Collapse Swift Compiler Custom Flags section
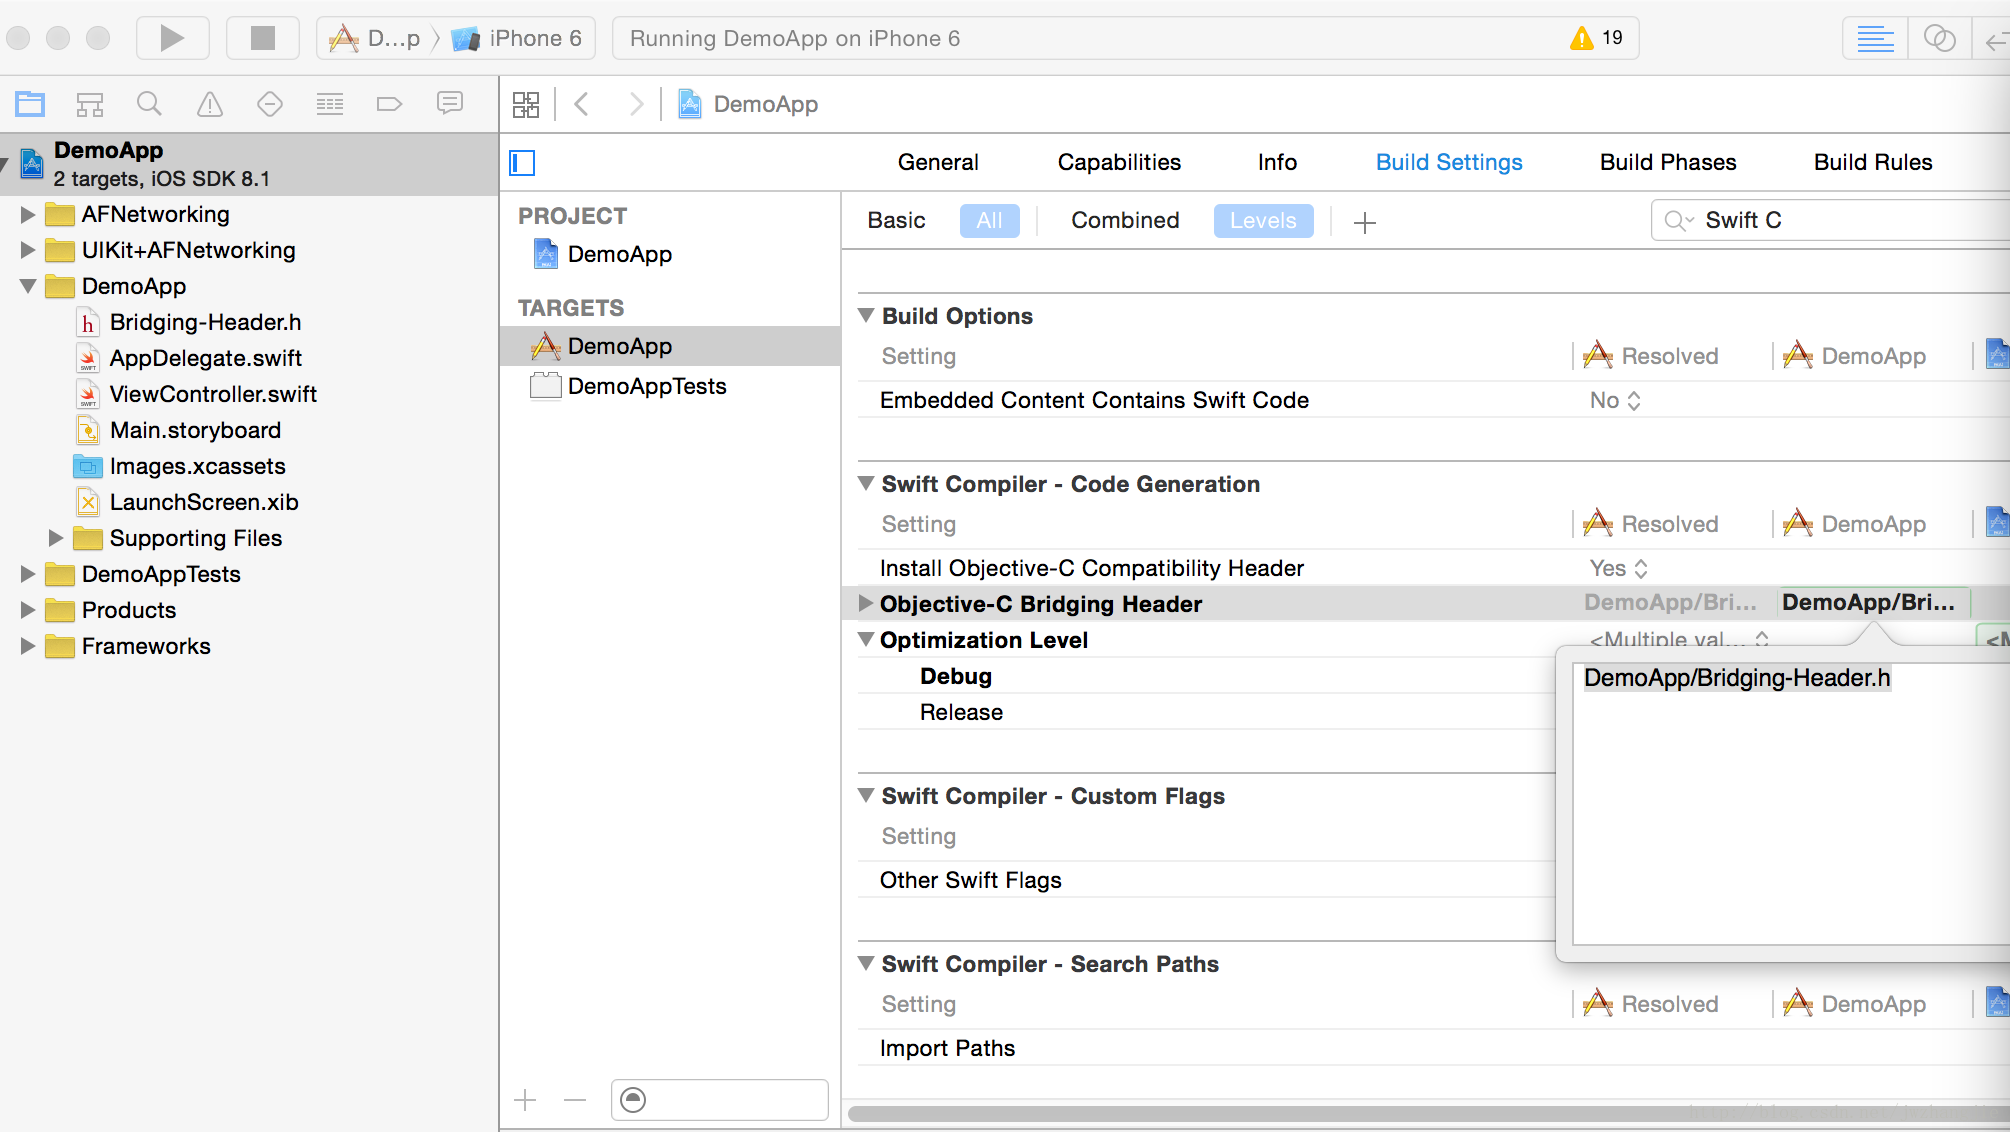The width and height of the screenshot is (2010, 1132). [x=866, y=795]
